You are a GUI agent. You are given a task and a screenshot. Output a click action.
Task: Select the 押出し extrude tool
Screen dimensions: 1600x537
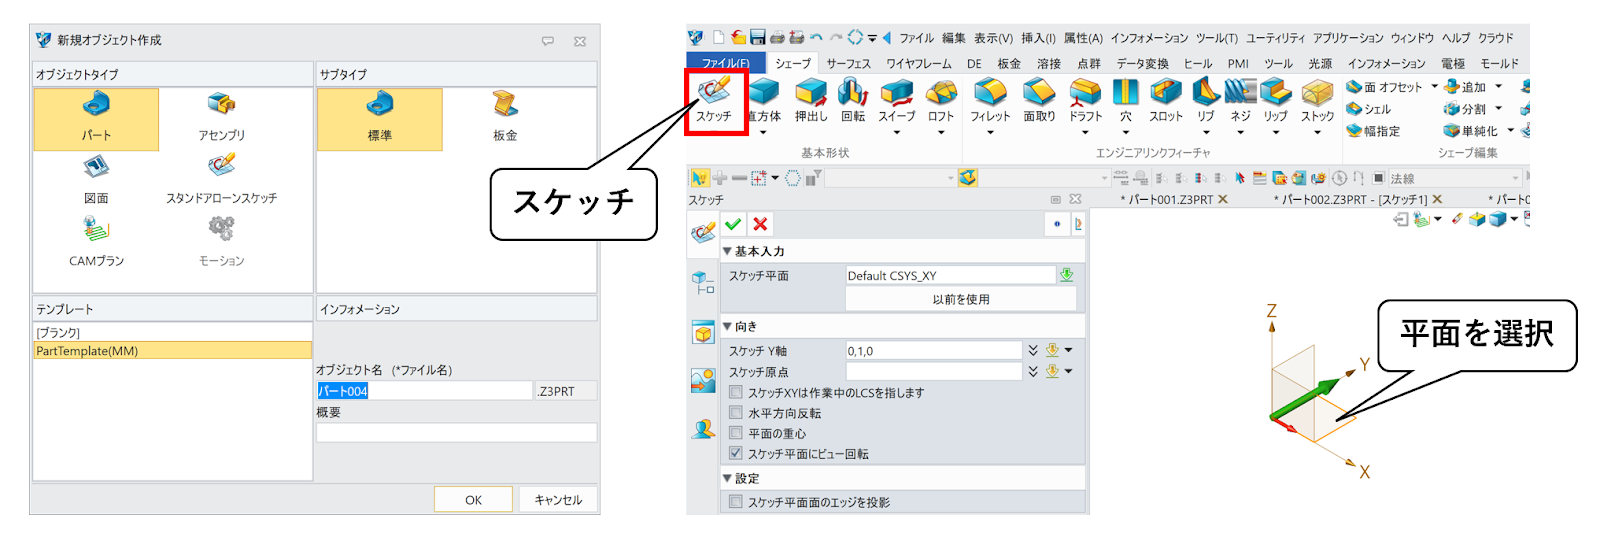click(811, 100)
